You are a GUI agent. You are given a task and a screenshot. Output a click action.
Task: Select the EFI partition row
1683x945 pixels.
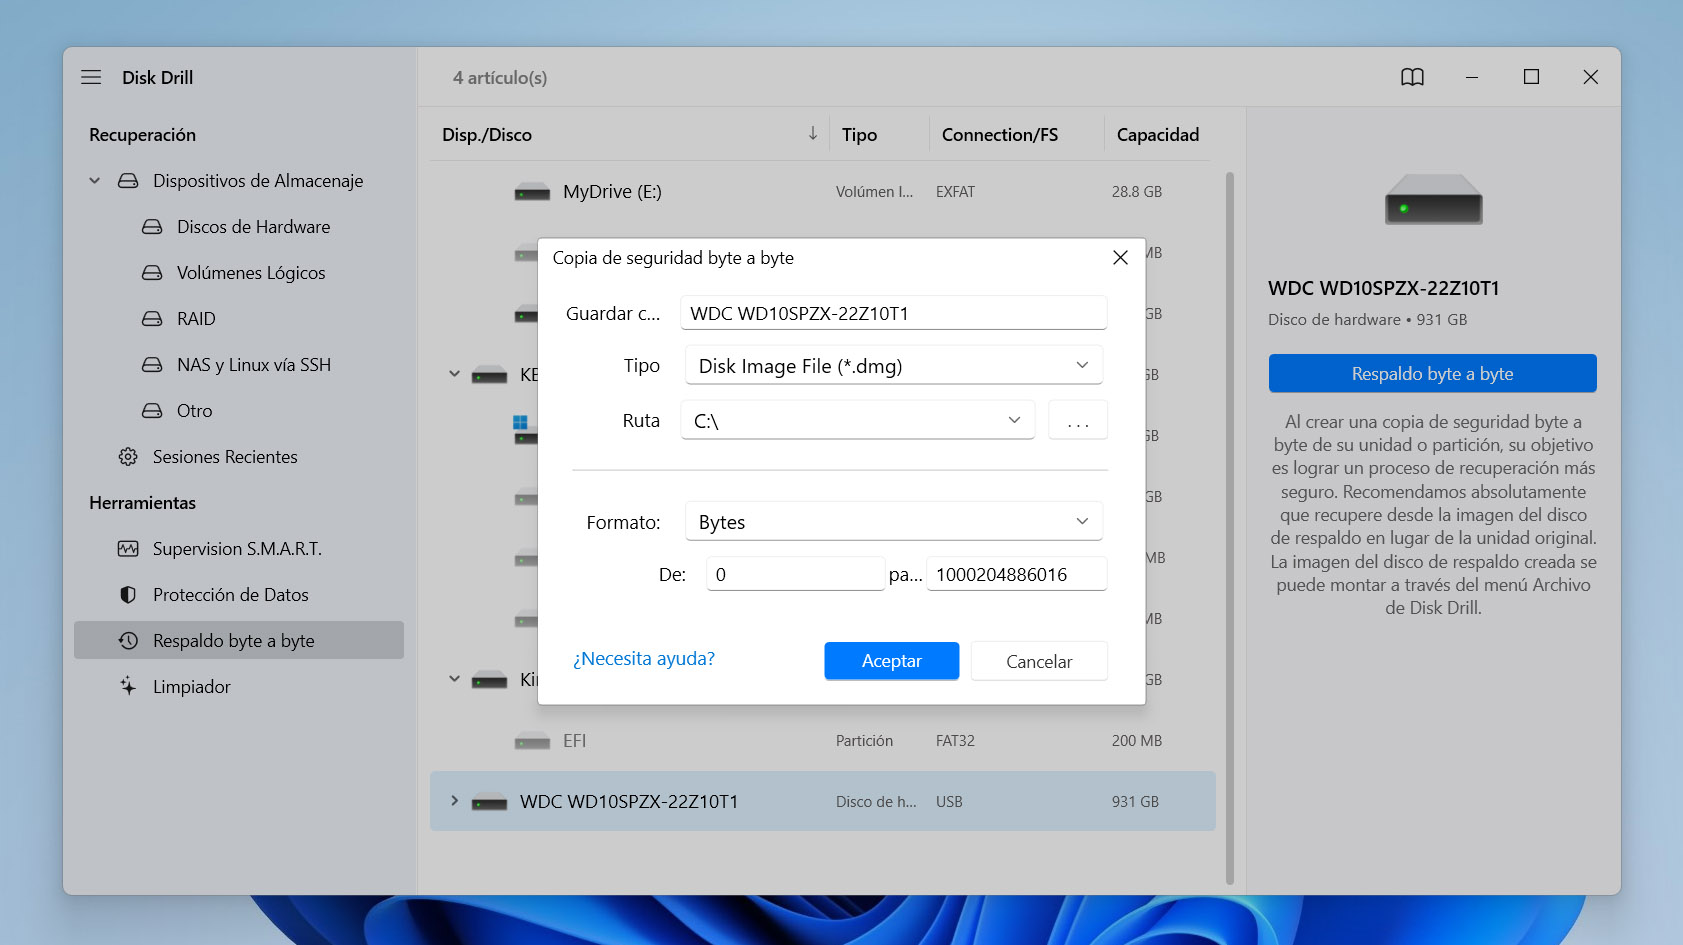pyautogui.click(x=823, y=741)
